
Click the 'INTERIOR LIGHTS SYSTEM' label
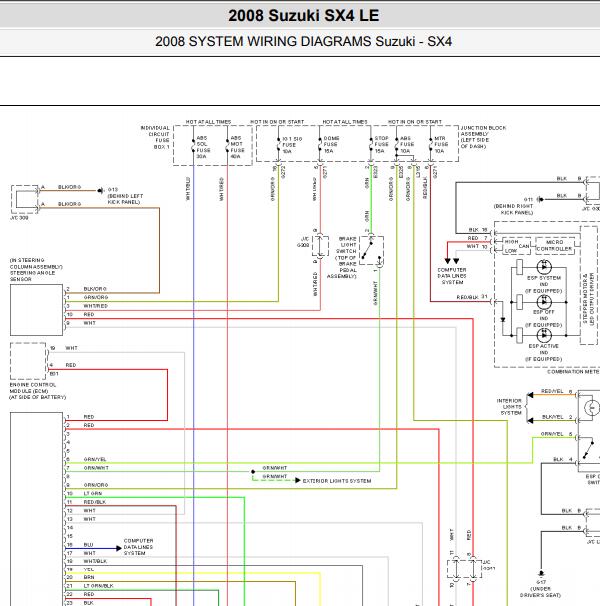pos(509,407)
